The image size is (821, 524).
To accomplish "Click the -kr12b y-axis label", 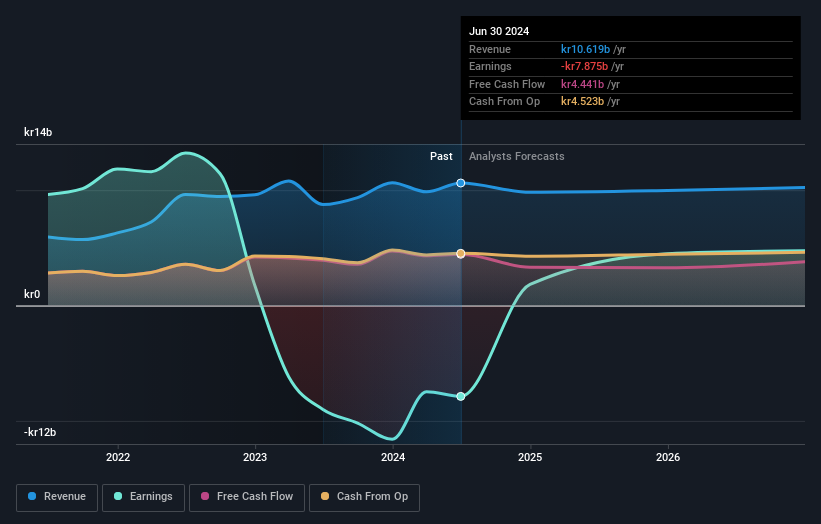I will 40,432.
